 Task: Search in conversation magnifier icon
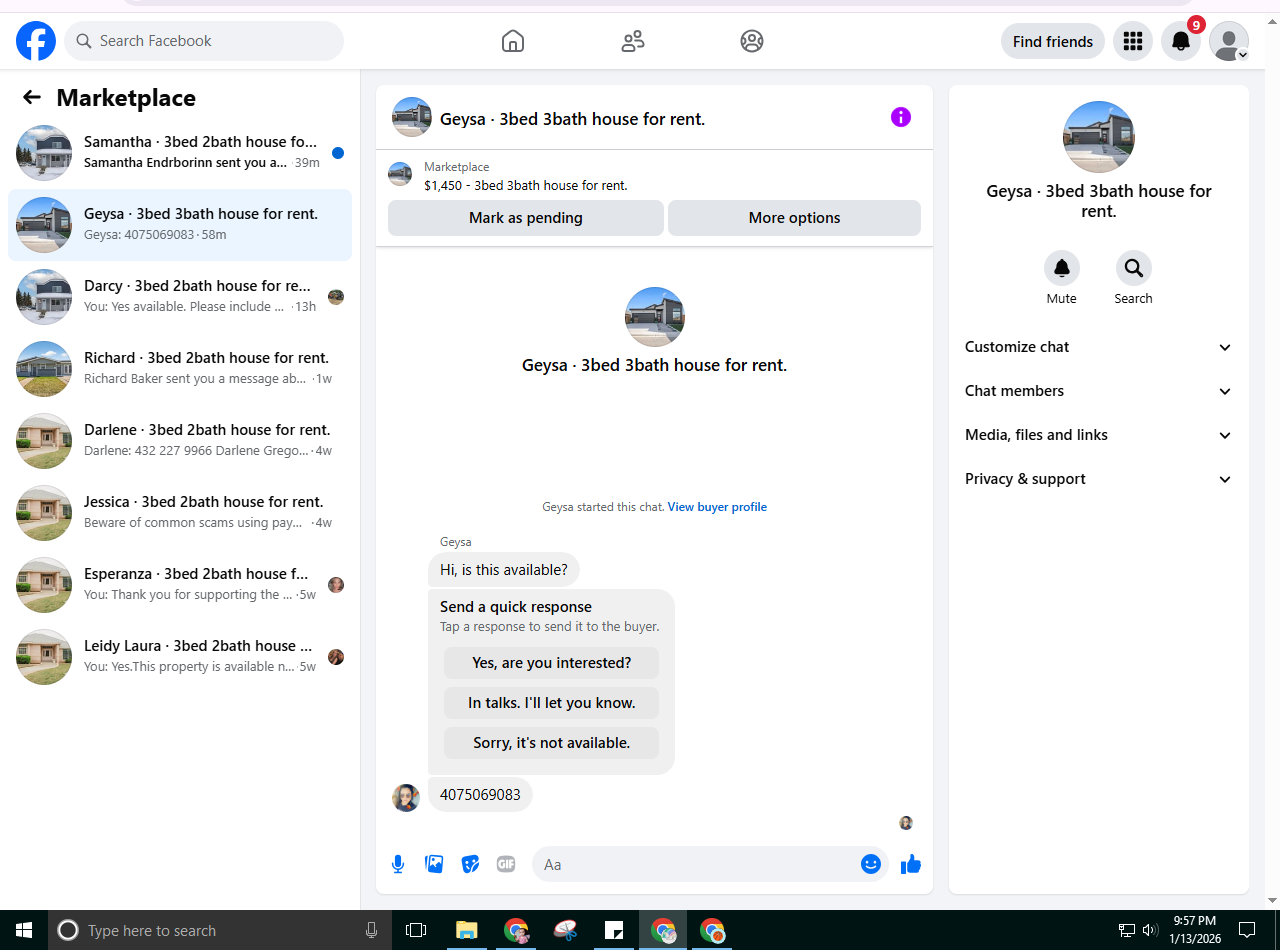tap(1134, 268)
